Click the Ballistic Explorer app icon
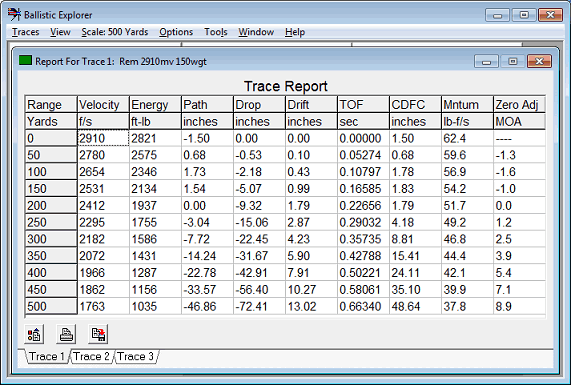This screenshot has width=571, height=385. tap(14, 15)
